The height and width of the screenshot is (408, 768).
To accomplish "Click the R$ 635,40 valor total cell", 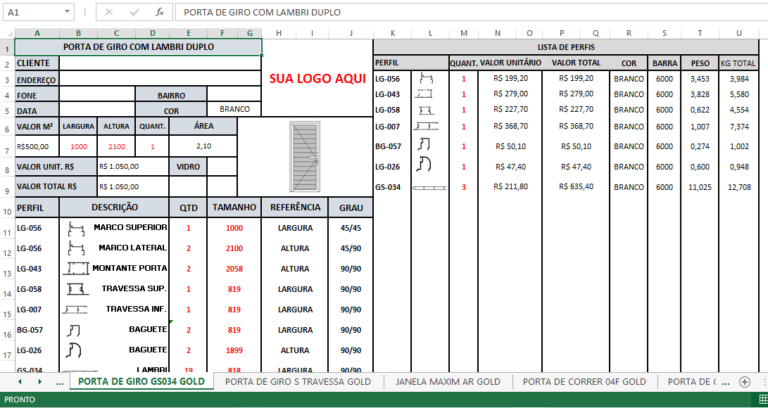I will click(x=576, y=187).
